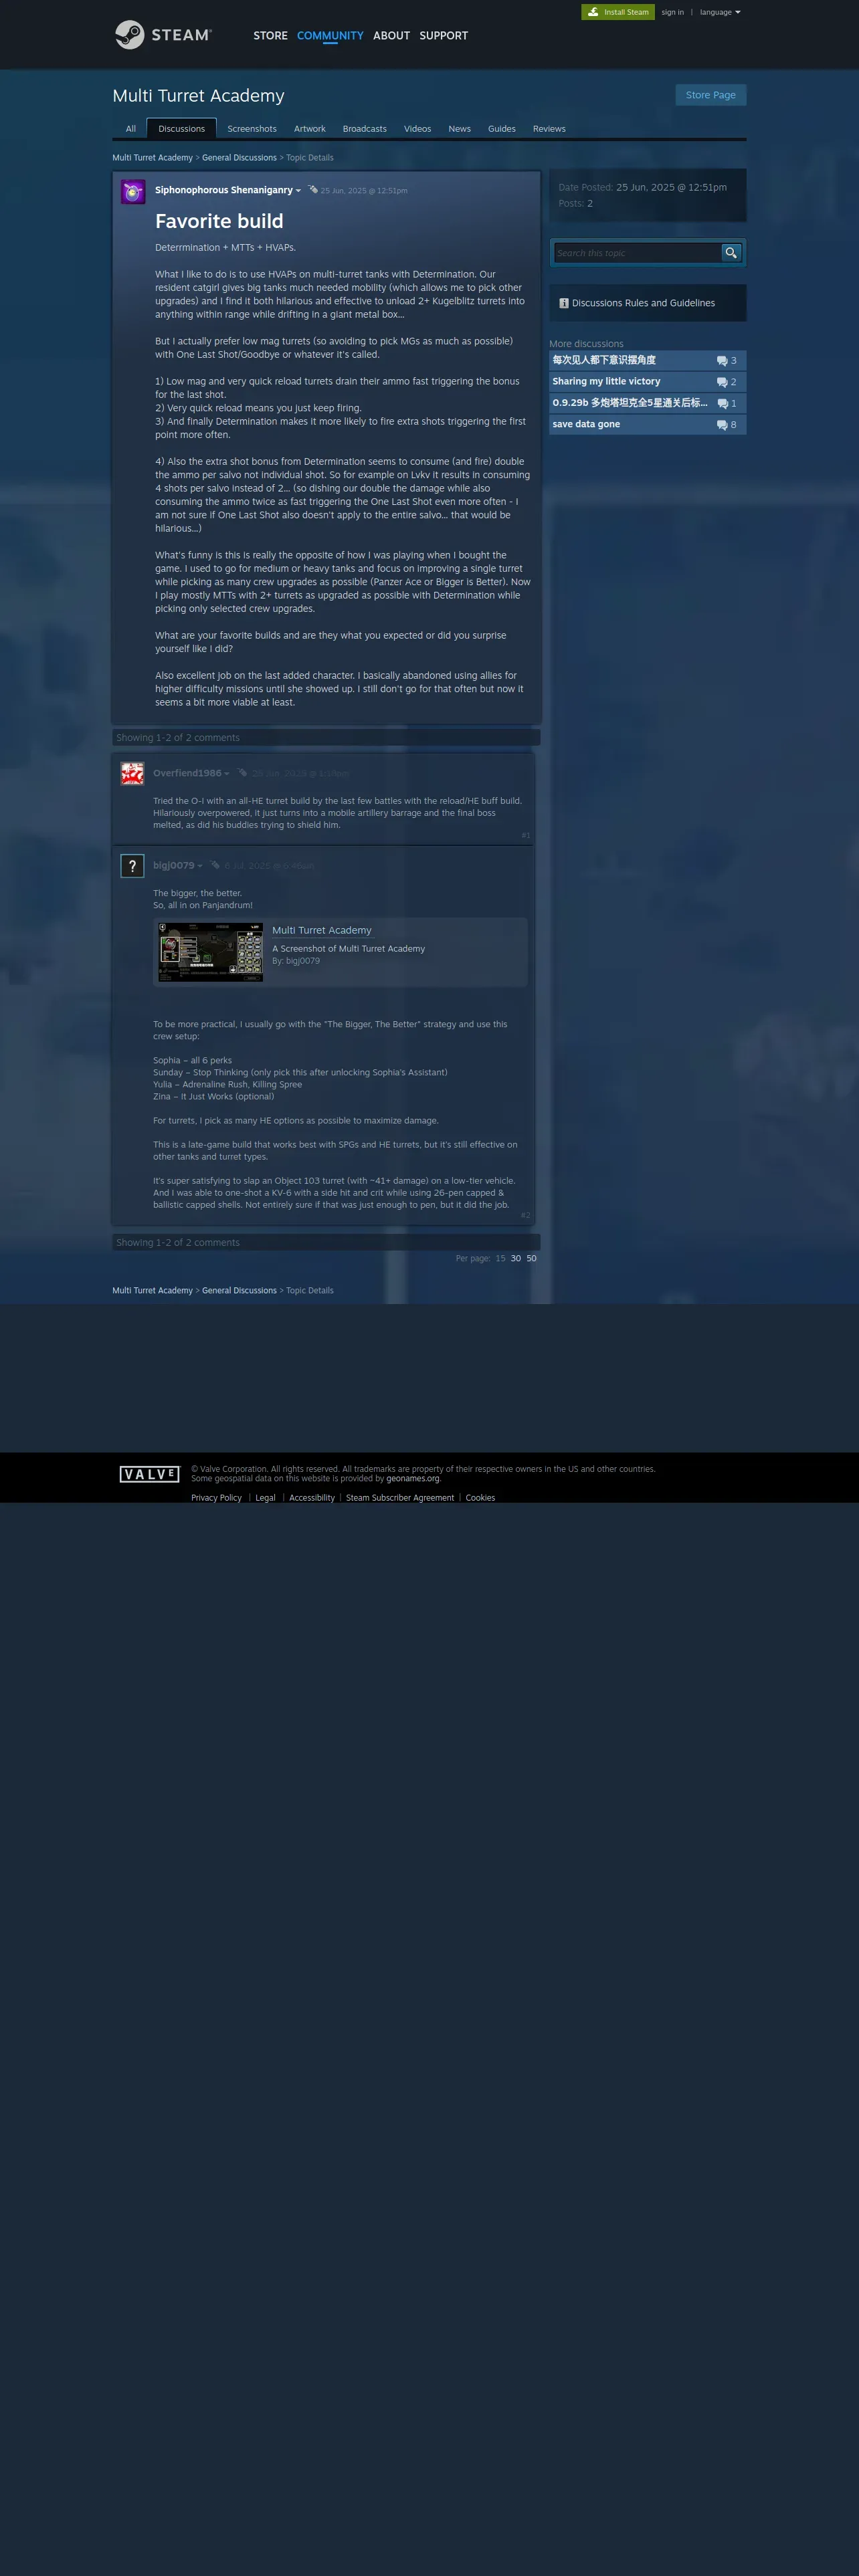This screenshot has width=859, height=2576.
Task: Click General Discussions in bottom breadcrumb
Action: [239, 1291]
